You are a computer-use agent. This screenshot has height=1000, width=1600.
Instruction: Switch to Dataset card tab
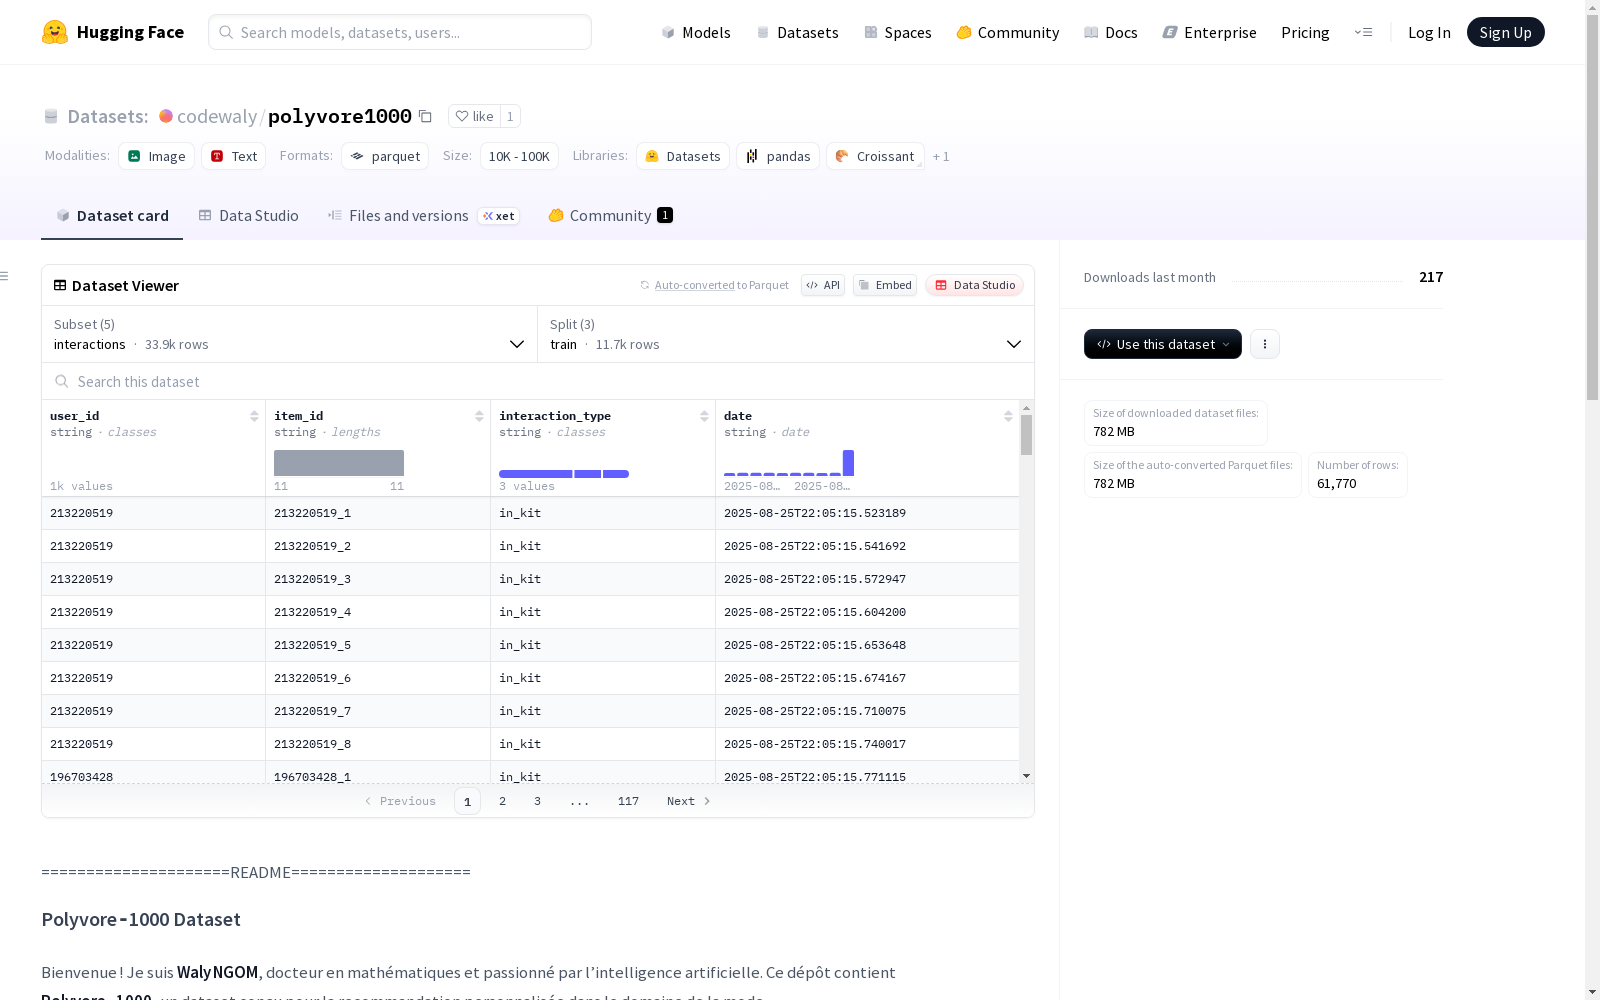[x=112, y=215]
